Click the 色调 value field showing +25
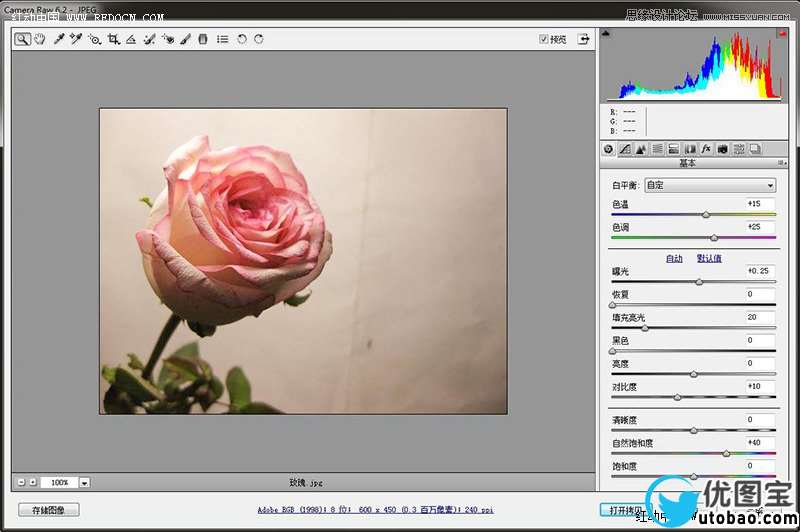The width and height of the screenshot is (800, 532). click(760, 226)
